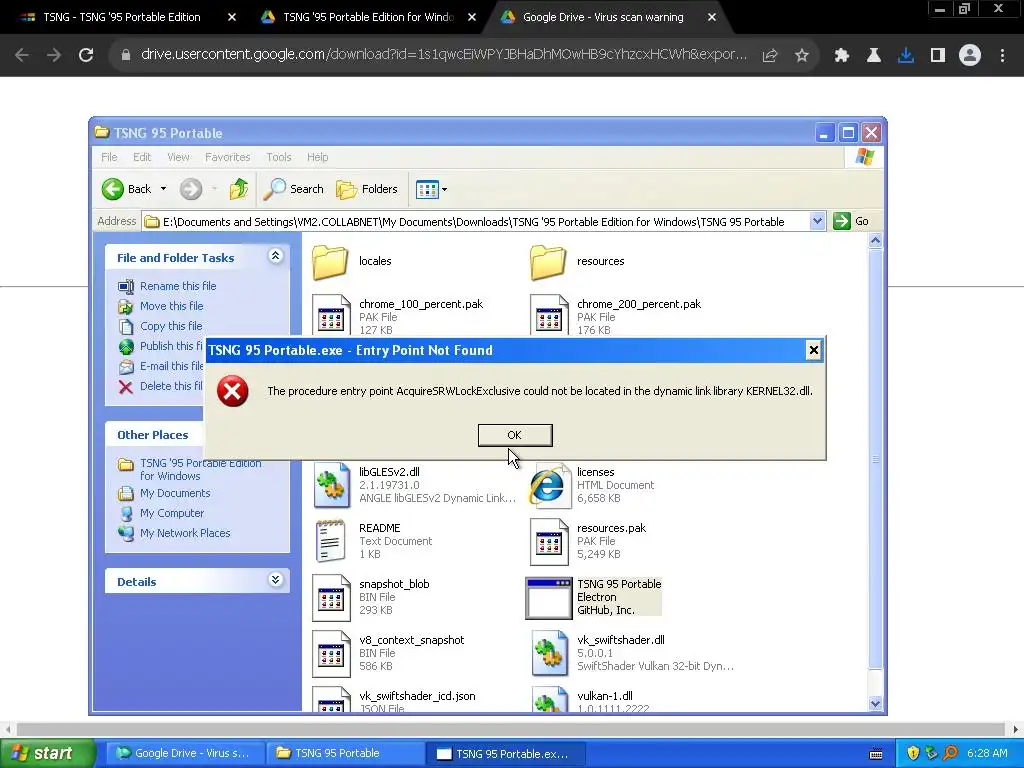Open the File menu in Explorer
This screenshot has width=1024, height=768.
coord(109,157)
